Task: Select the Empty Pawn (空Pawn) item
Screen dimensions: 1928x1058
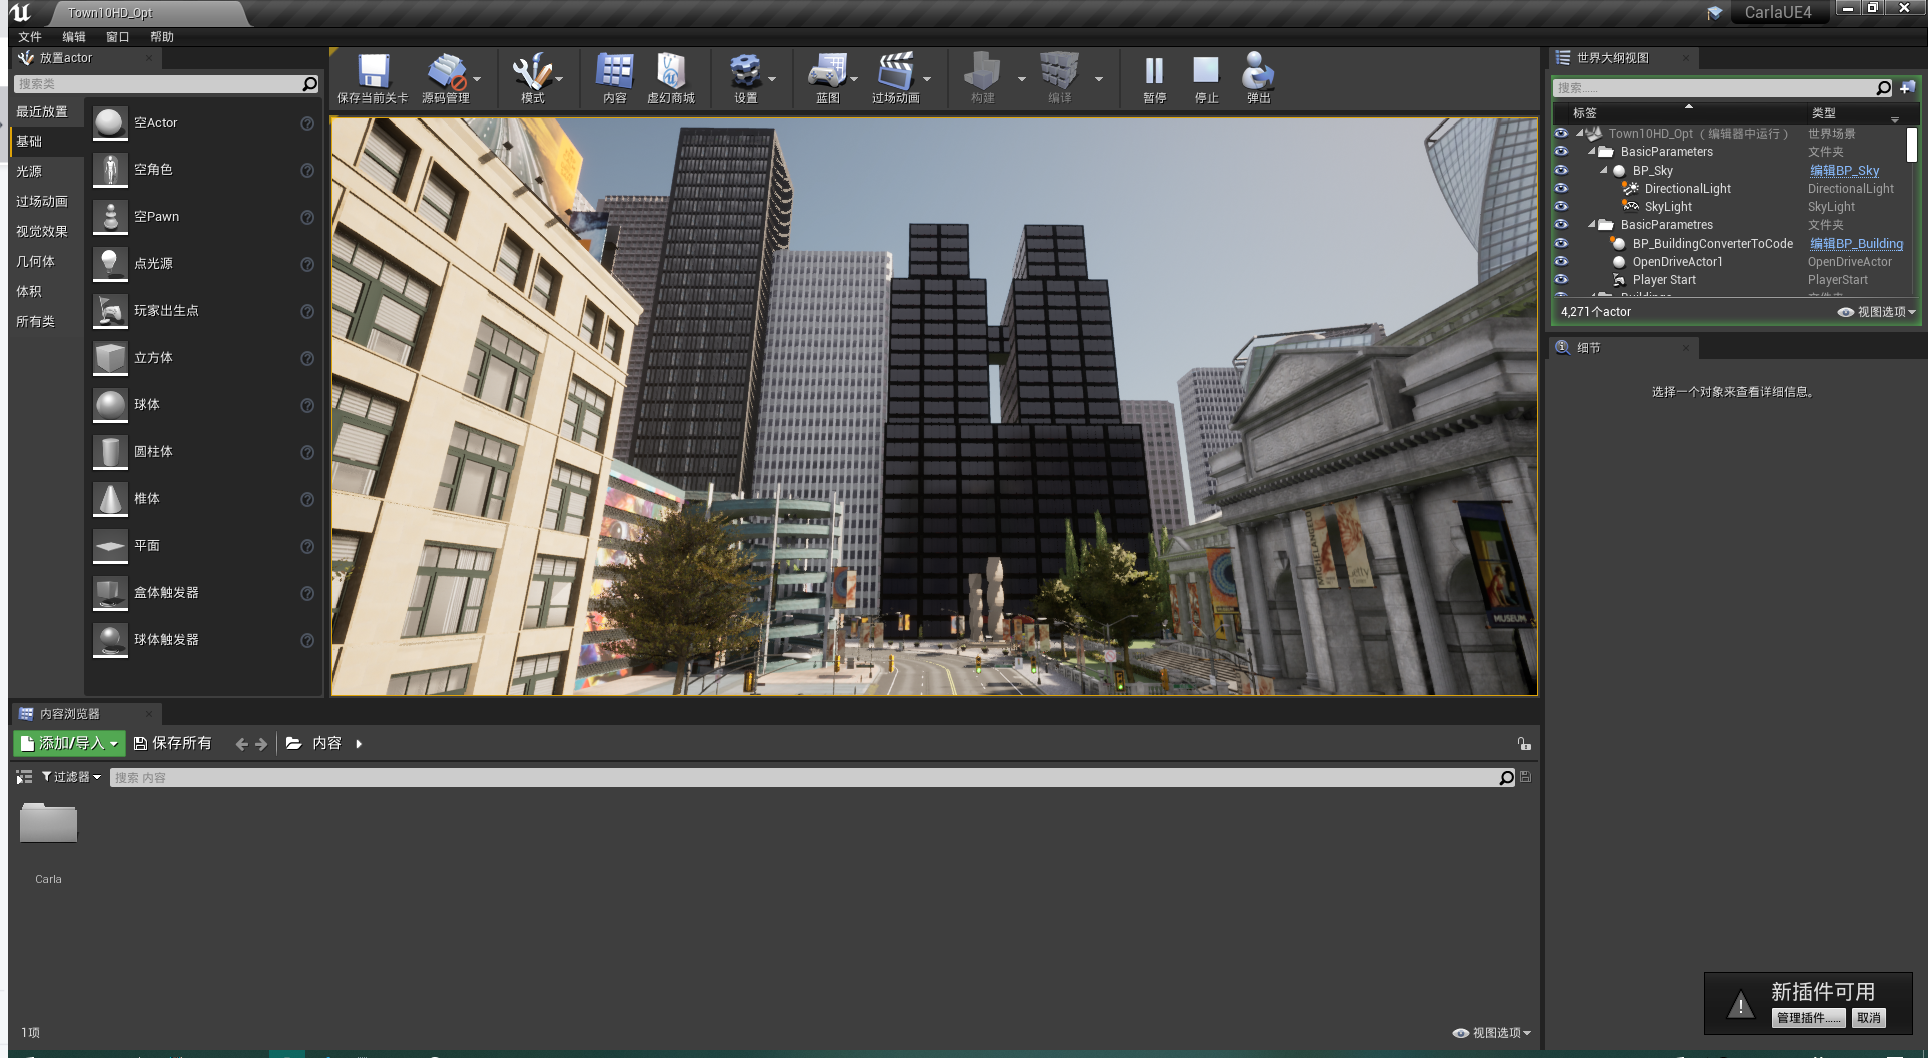Action: [x=203, y=217]
